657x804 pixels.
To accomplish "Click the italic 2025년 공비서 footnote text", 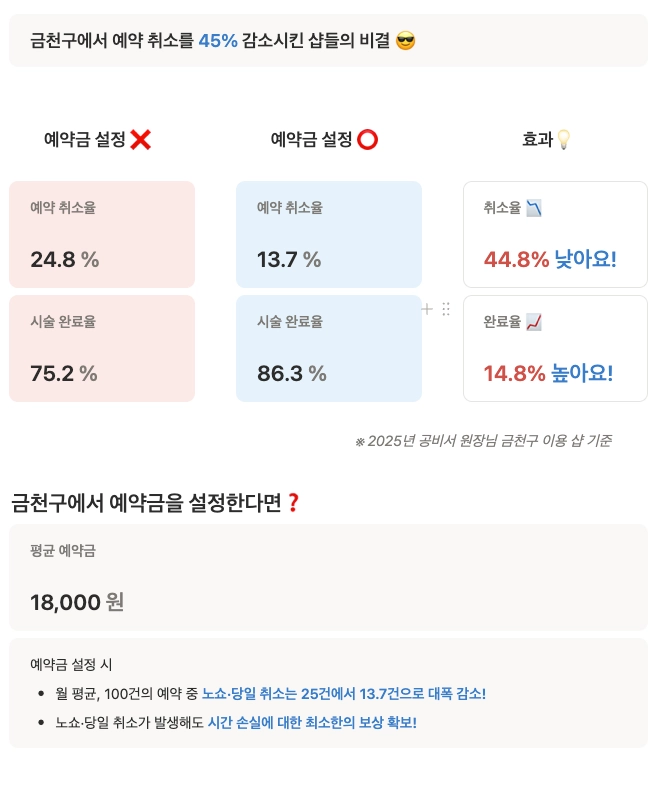I will click(x=483, y=441).
